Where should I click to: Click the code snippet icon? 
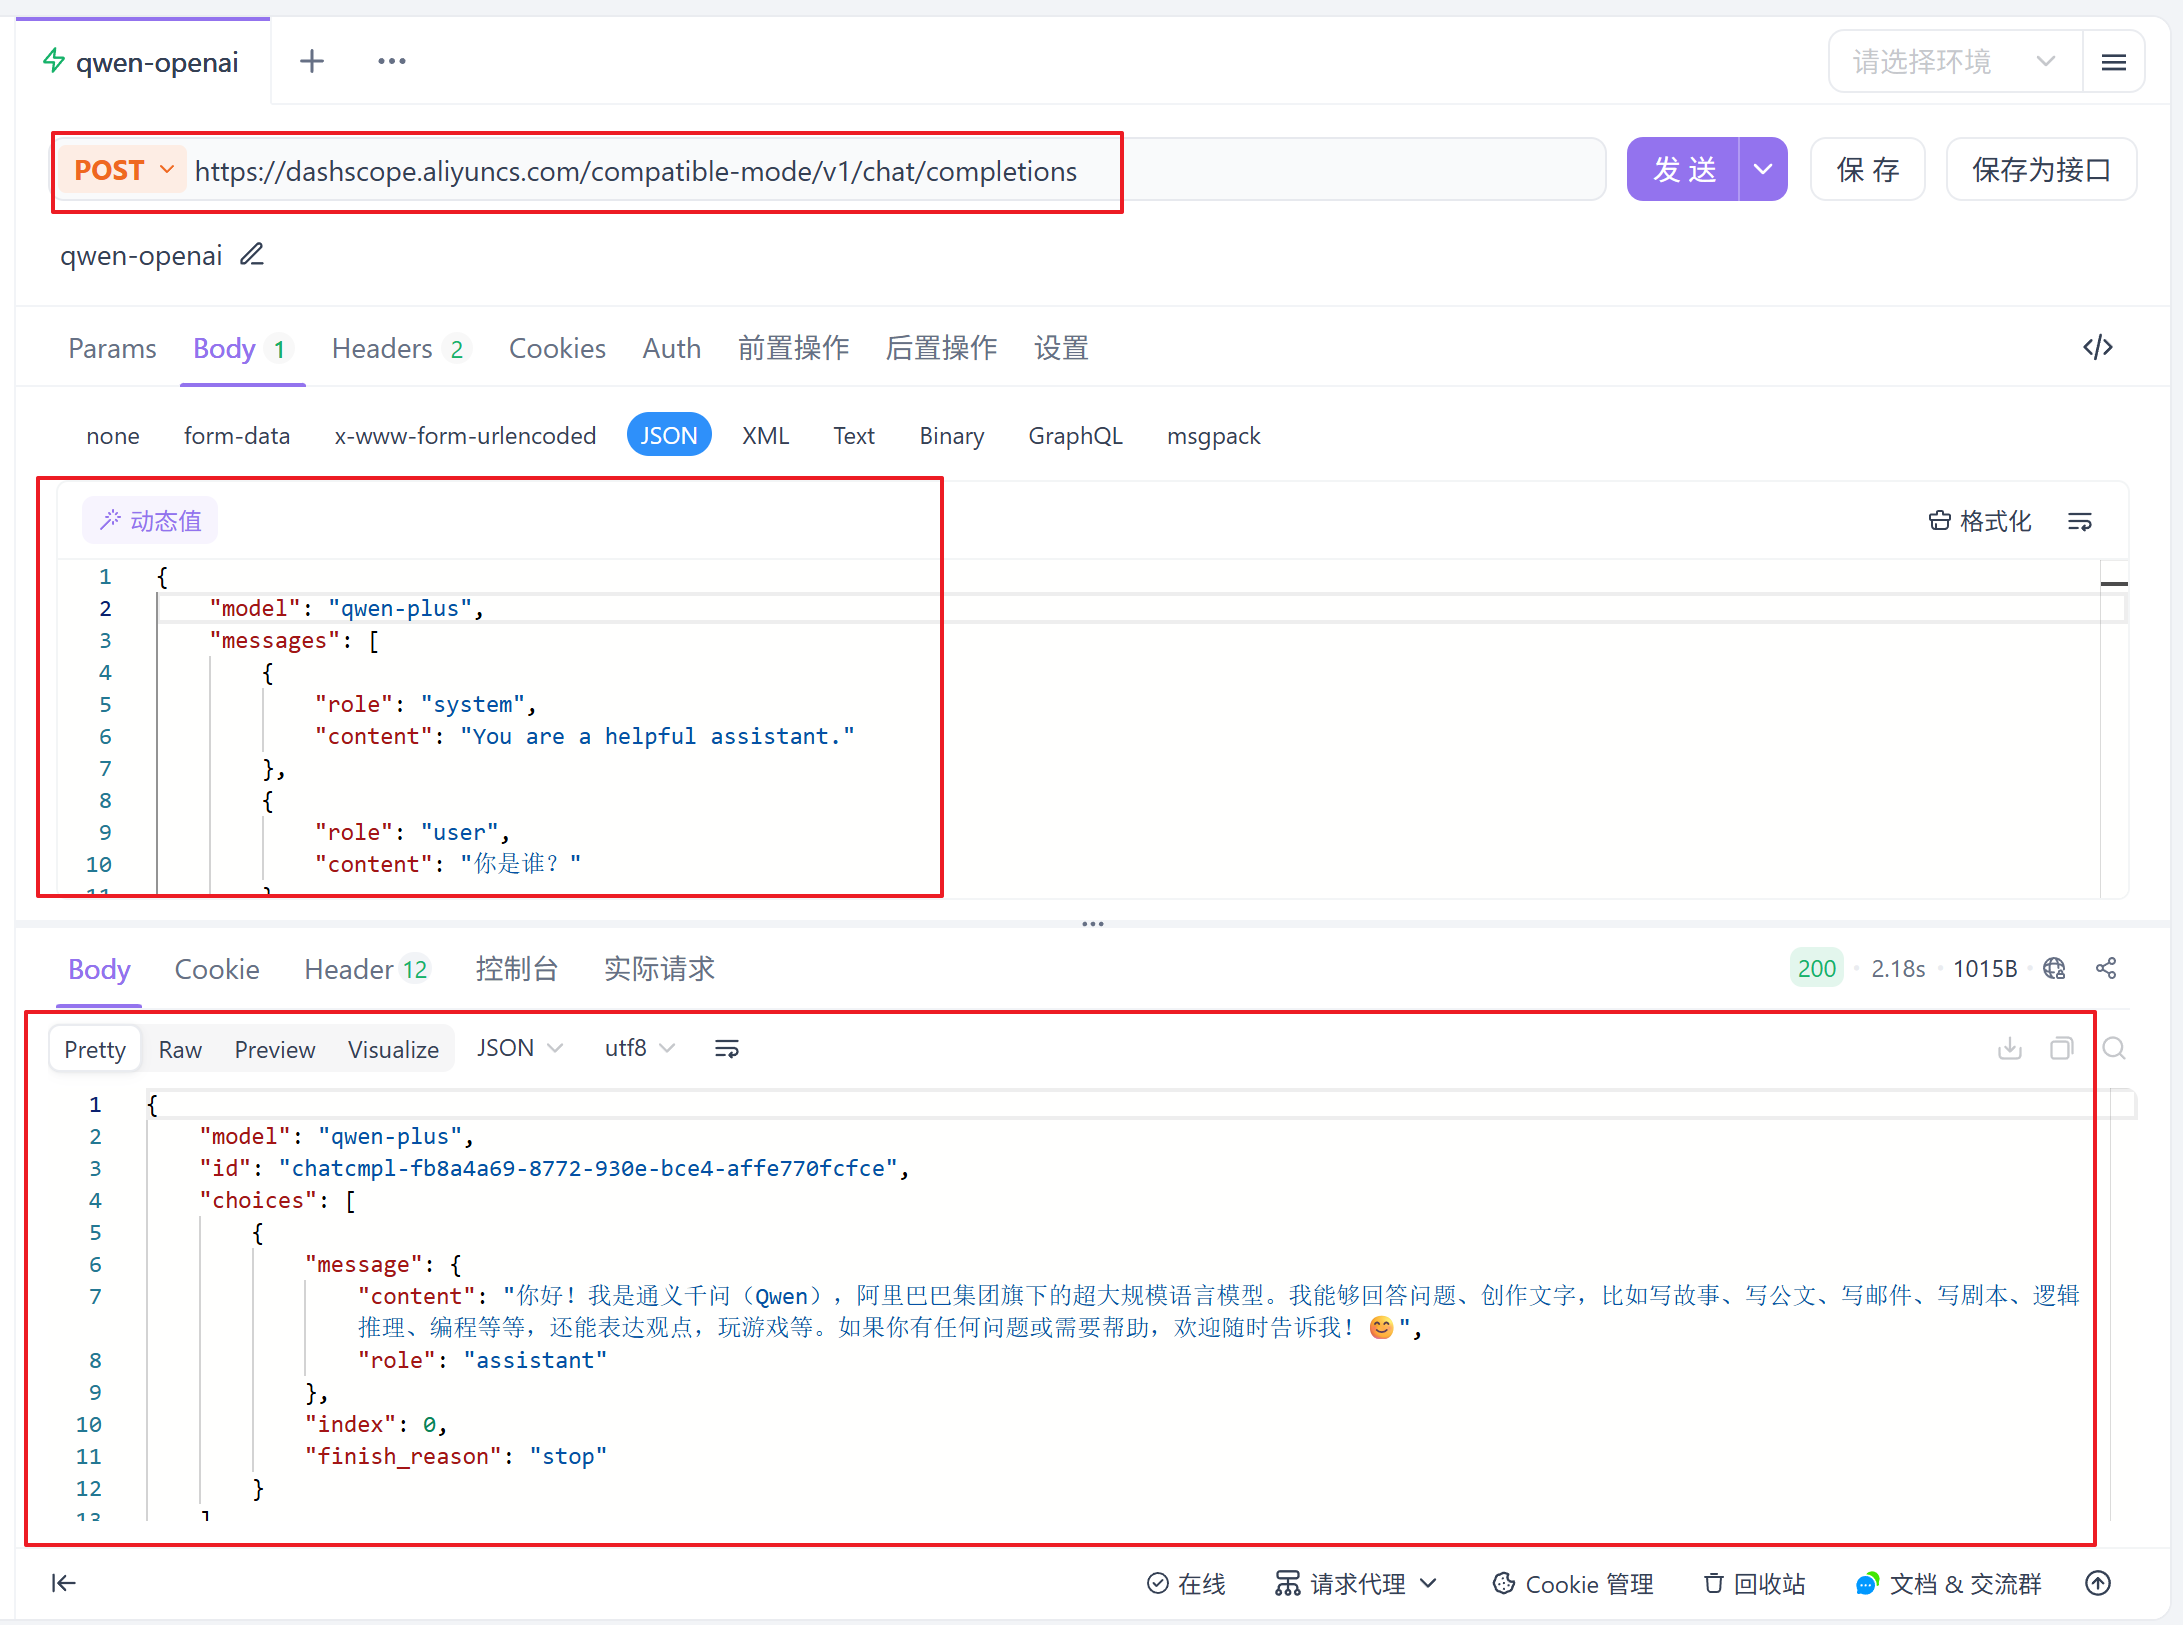pyautogui.click(x=2097, y=347)
